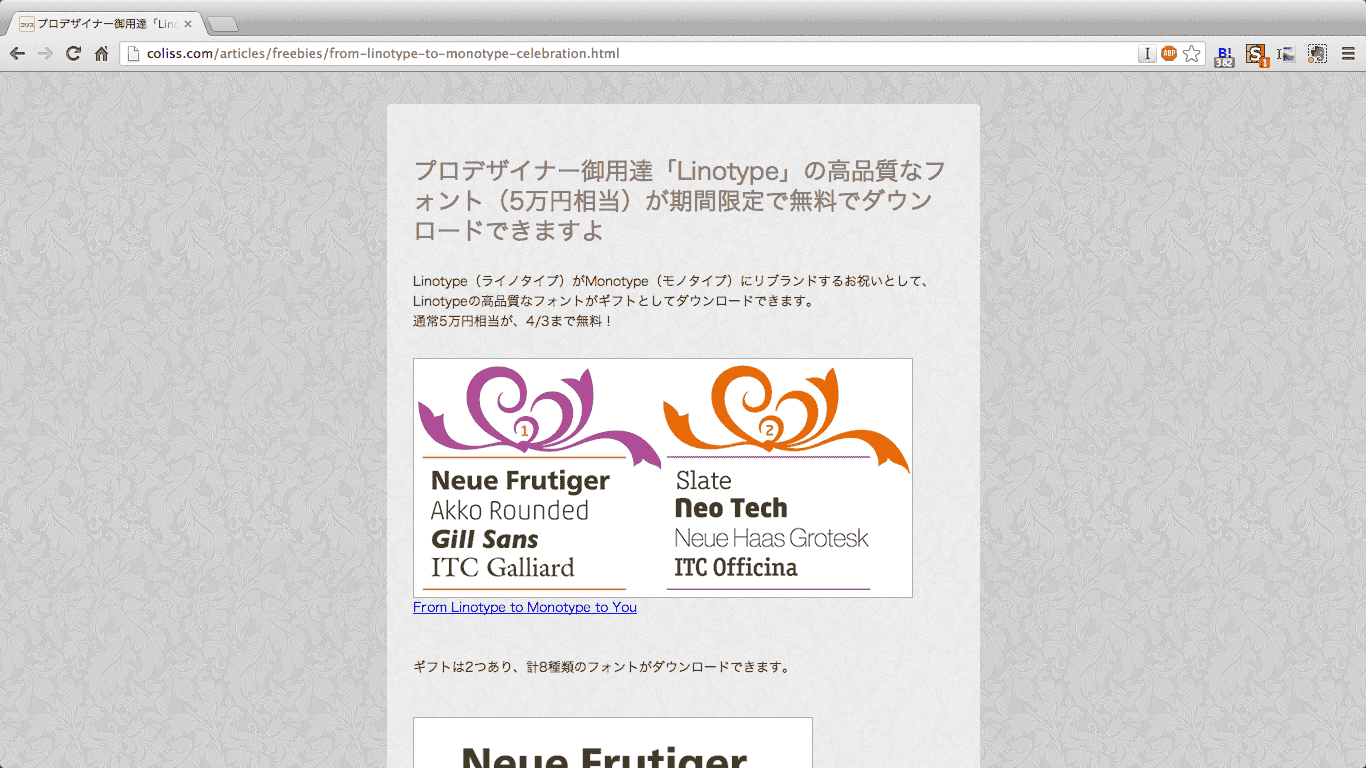Click the page info icon in address bar
The width and height of the screenshot is (1366, 768).
pyautogui.click(x=133, y=54)
